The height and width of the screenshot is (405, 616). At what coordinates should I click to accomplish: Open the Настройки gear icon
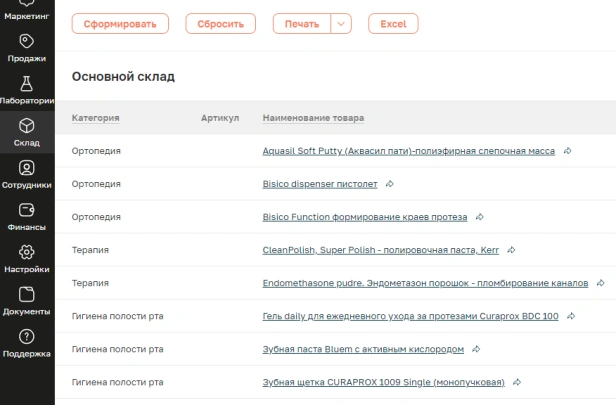[x=27, y=252]
